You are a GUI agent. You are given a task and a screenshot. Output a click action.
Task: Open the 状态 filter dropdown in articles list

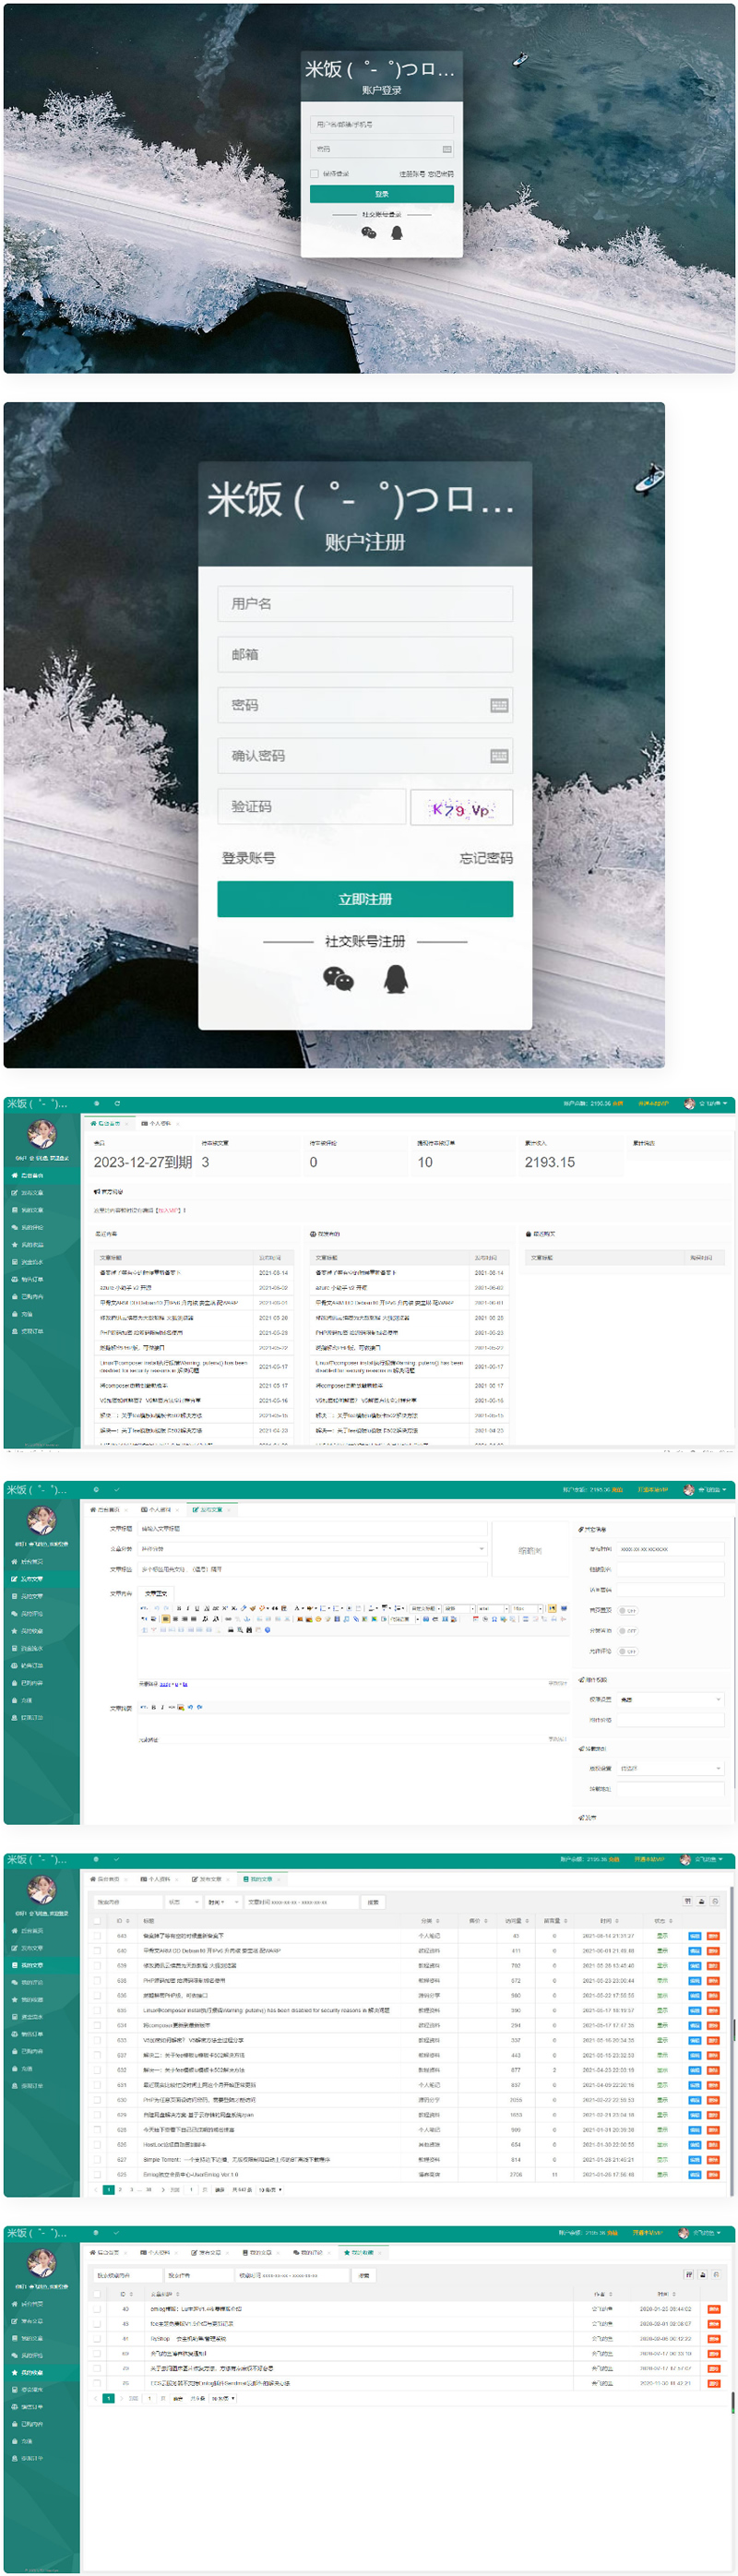[182, 1901]
